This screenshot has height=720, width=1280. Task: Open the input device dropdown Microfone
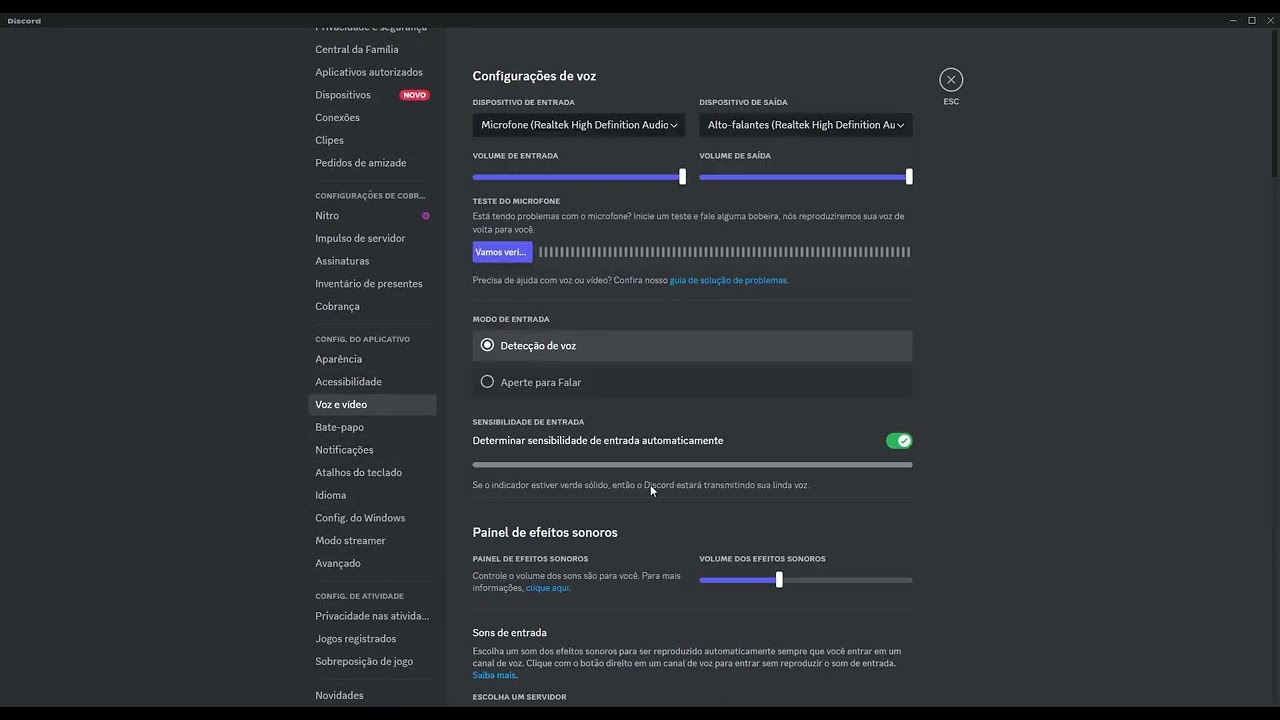tap(579, 125)
